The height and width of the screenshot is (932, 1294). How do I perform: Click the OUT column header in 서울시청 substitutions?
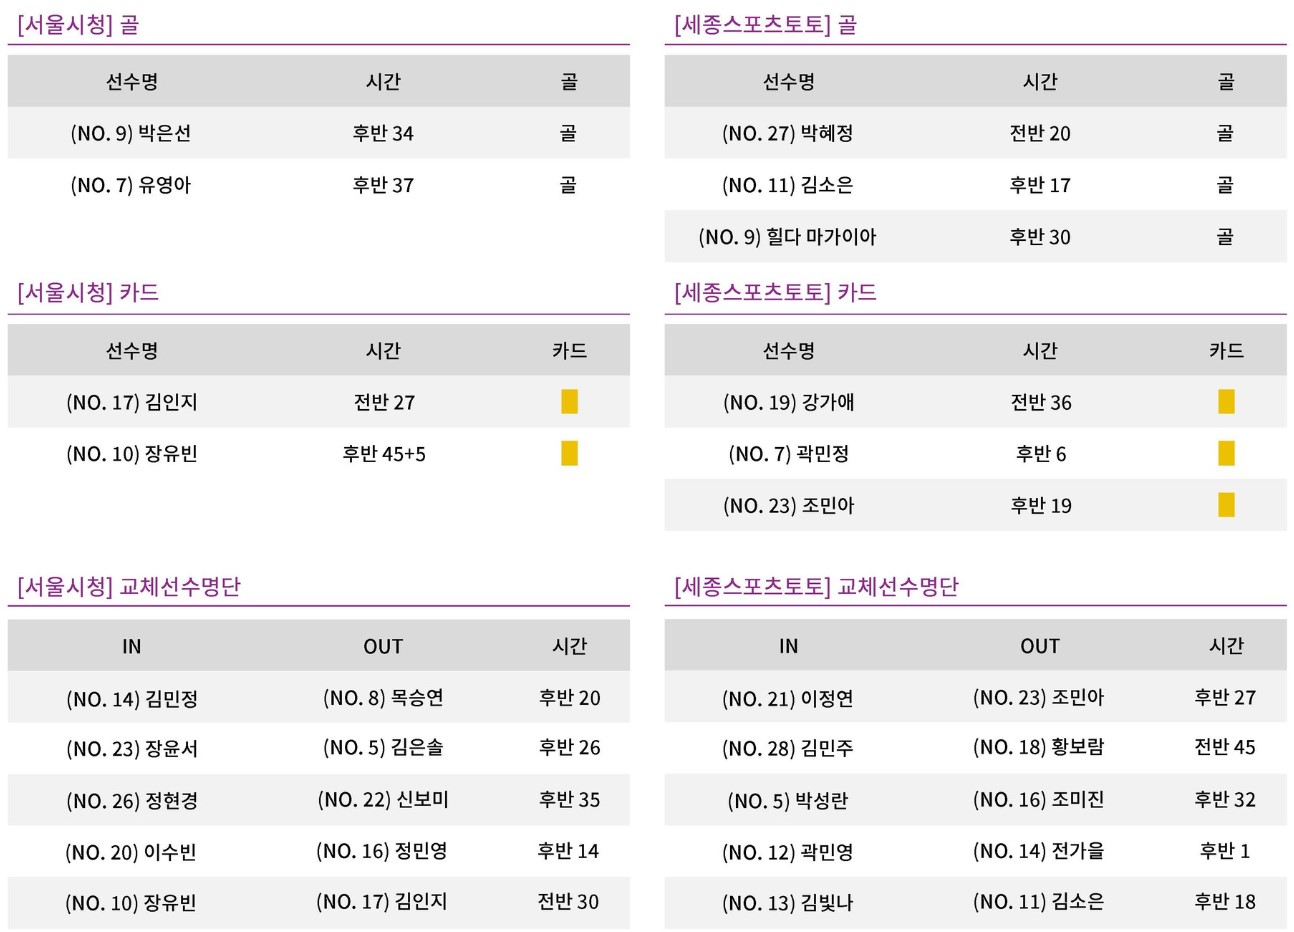pos(383,646)
